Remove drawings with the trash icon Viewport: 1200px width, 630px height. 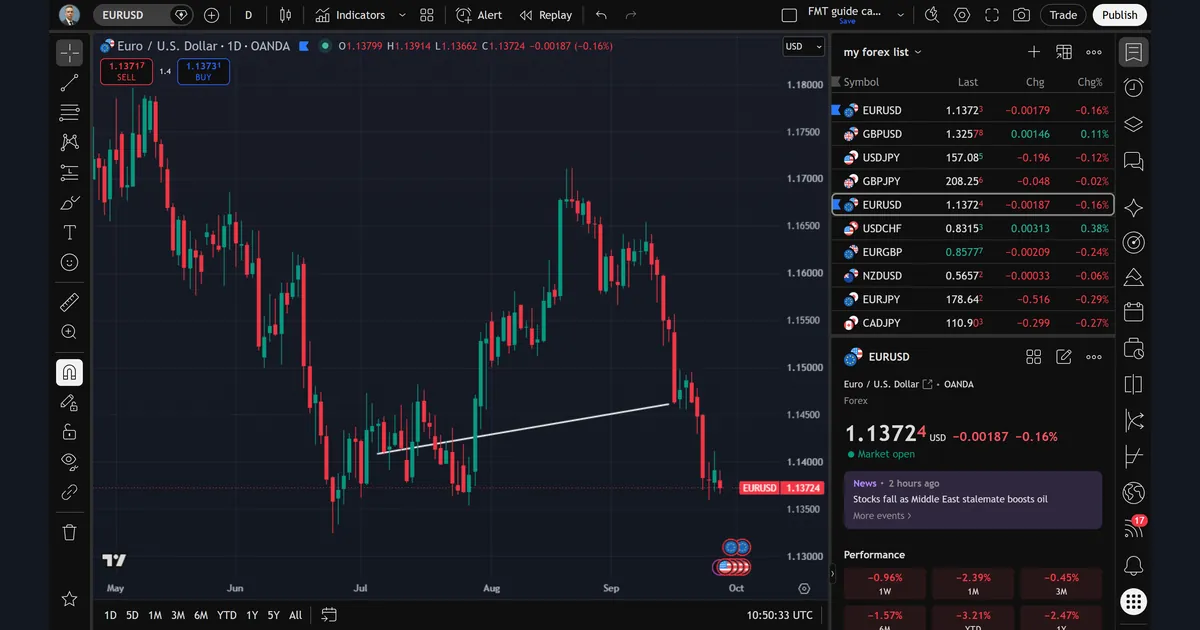(69, 532)
